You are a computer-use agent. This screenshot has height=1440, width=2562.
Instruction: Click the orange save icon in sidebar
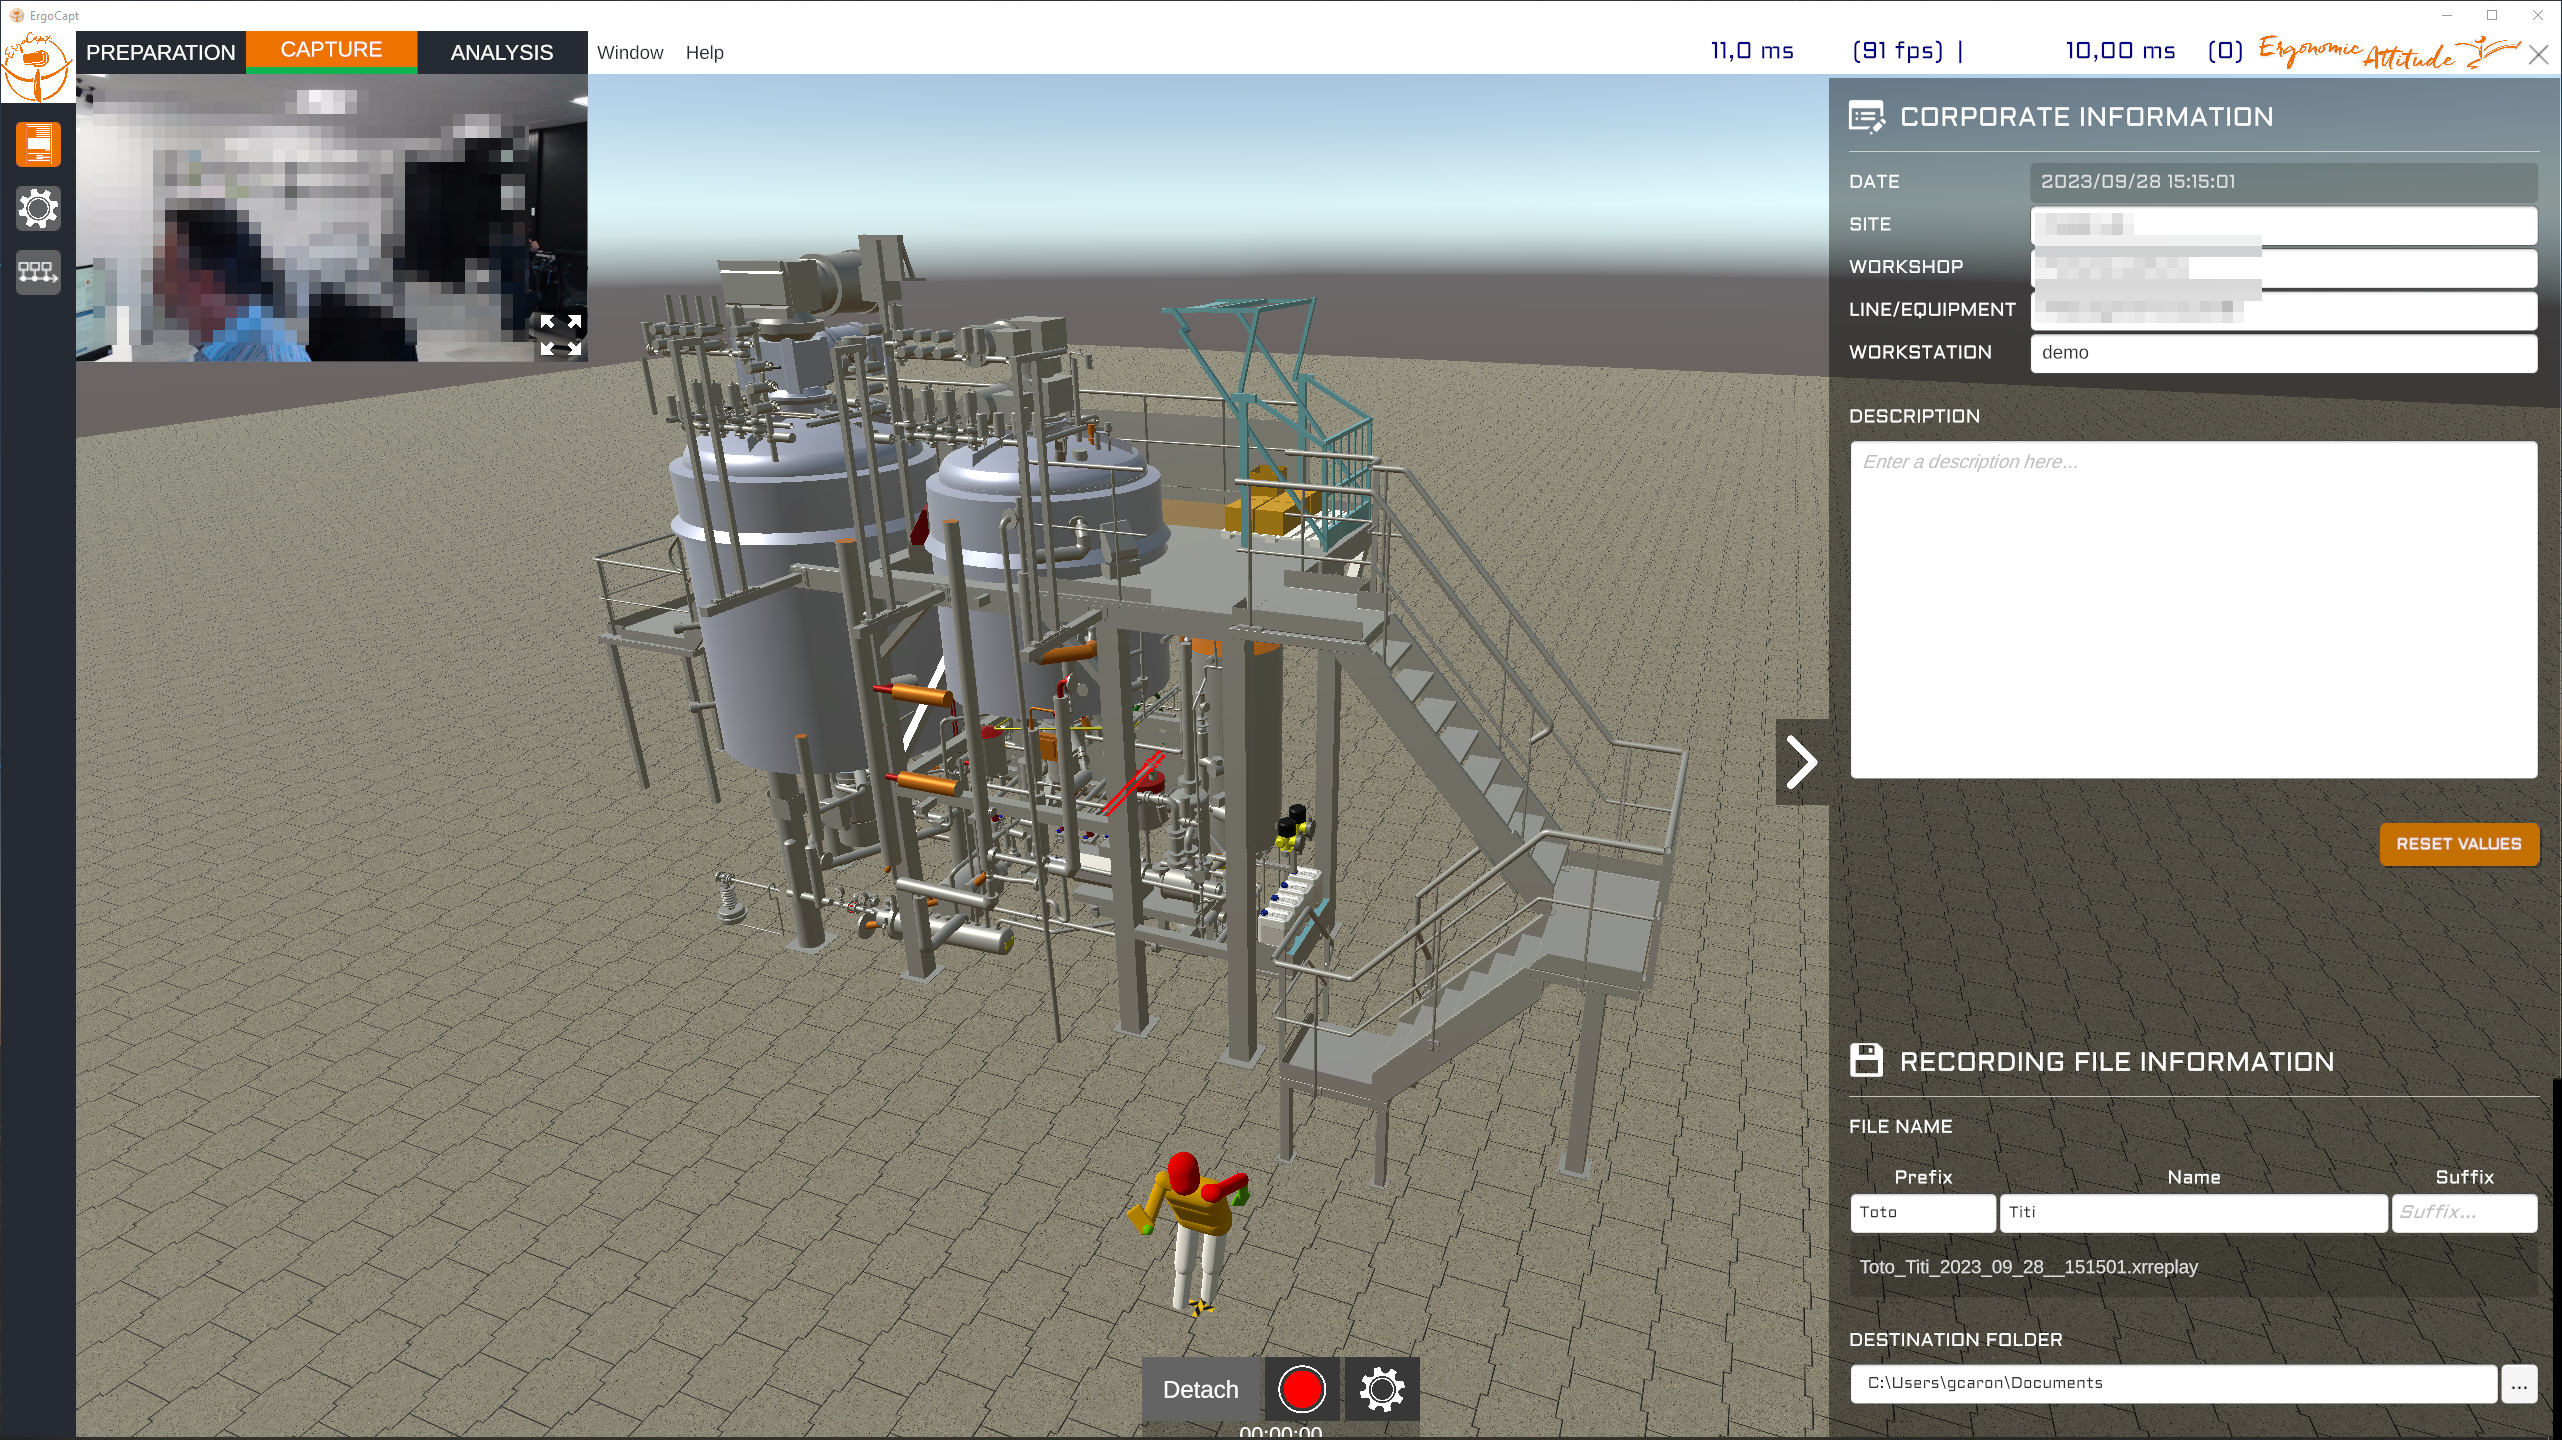coord(38,144)
